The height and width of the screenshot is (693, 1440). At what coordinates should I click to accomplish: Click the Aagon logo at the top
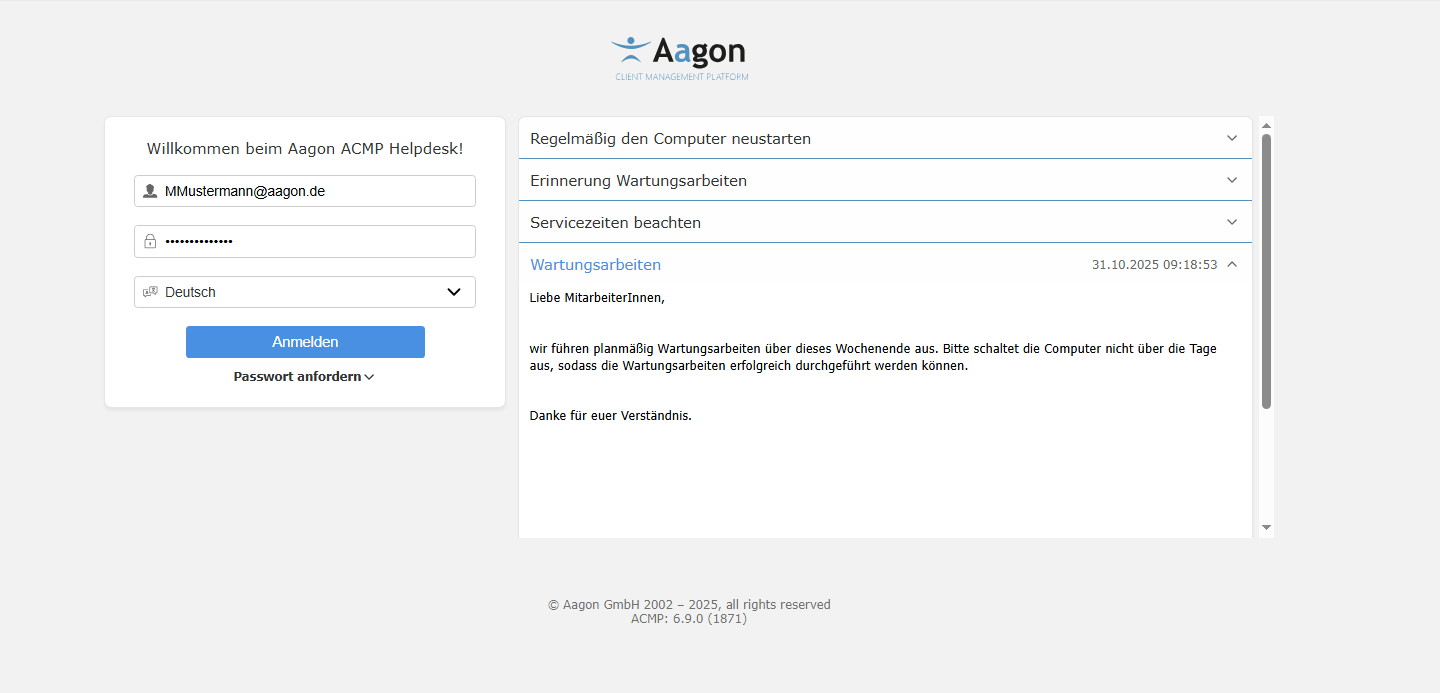pos(679,50)
